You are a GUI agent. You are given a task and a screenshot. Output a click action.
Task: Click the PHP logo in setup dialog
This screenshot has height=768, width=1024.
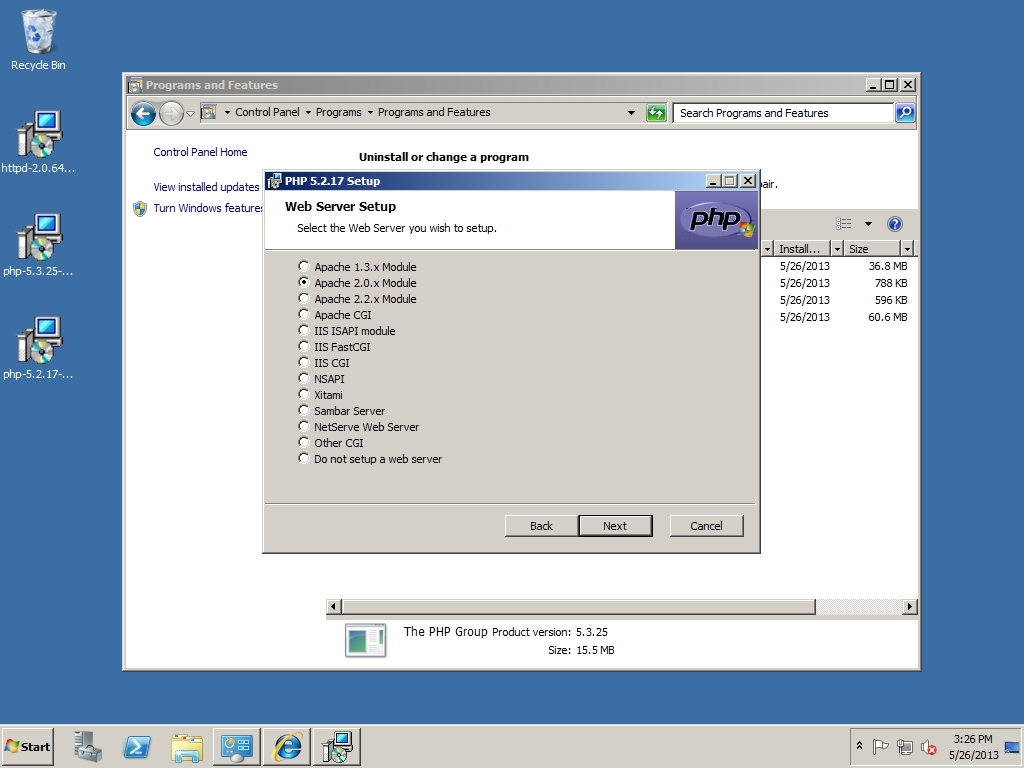(716, 220)
